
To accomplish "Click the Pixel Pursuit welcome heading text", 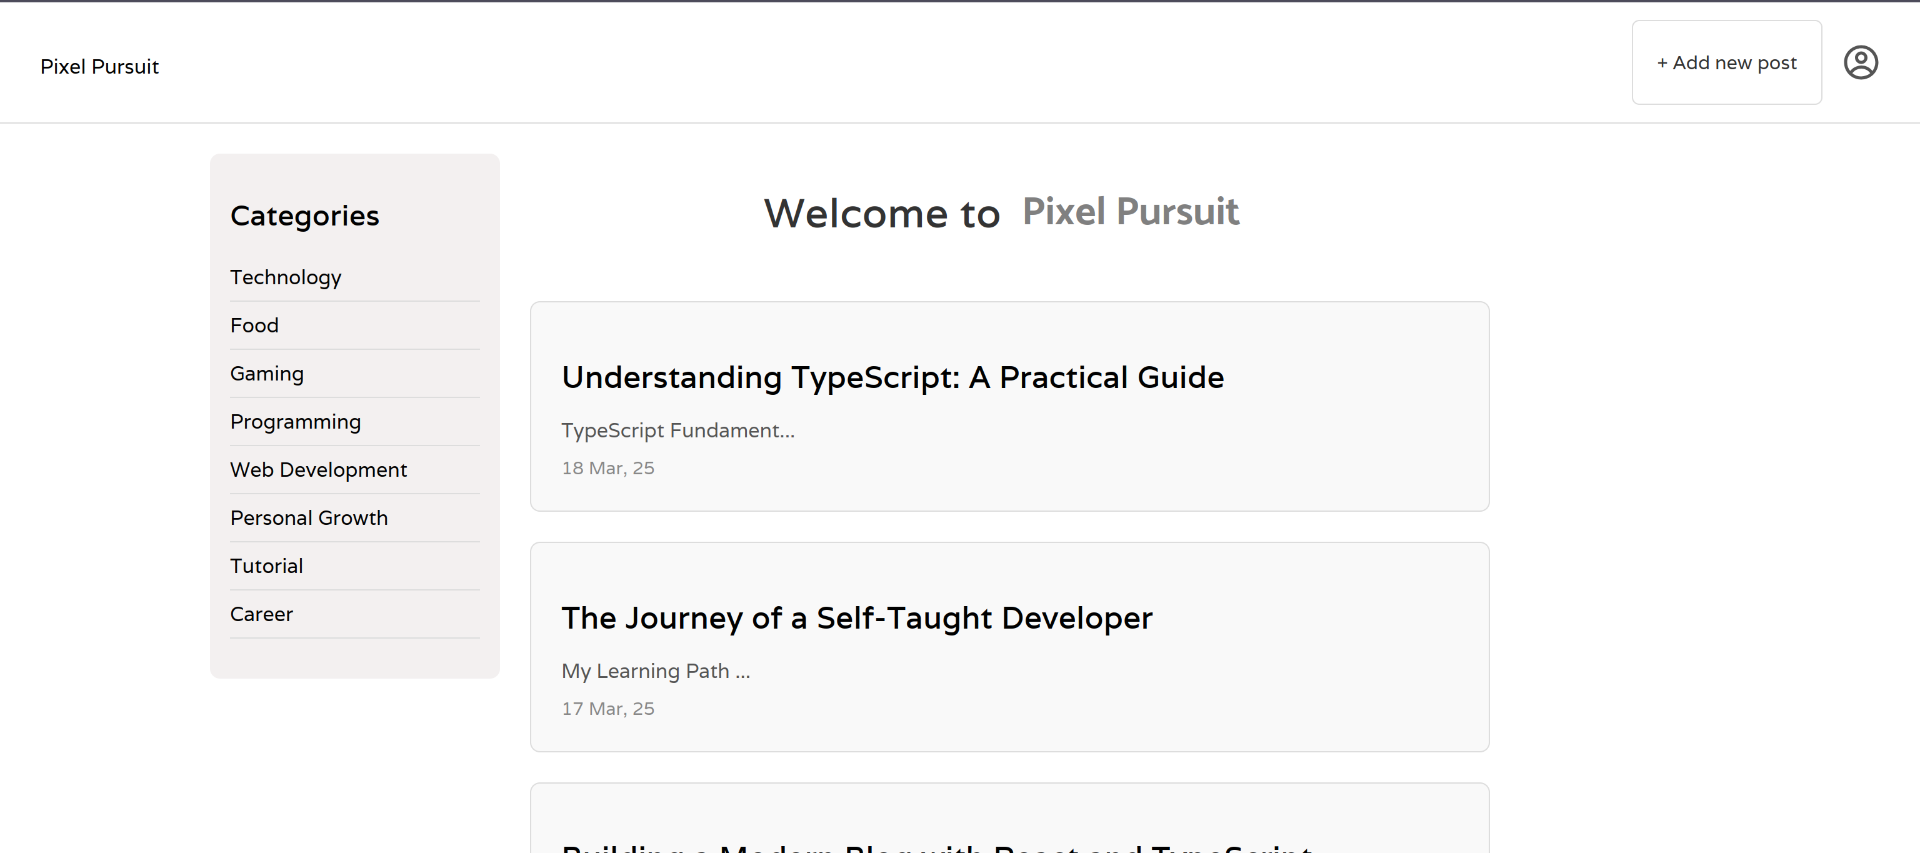I will 1130,212.
